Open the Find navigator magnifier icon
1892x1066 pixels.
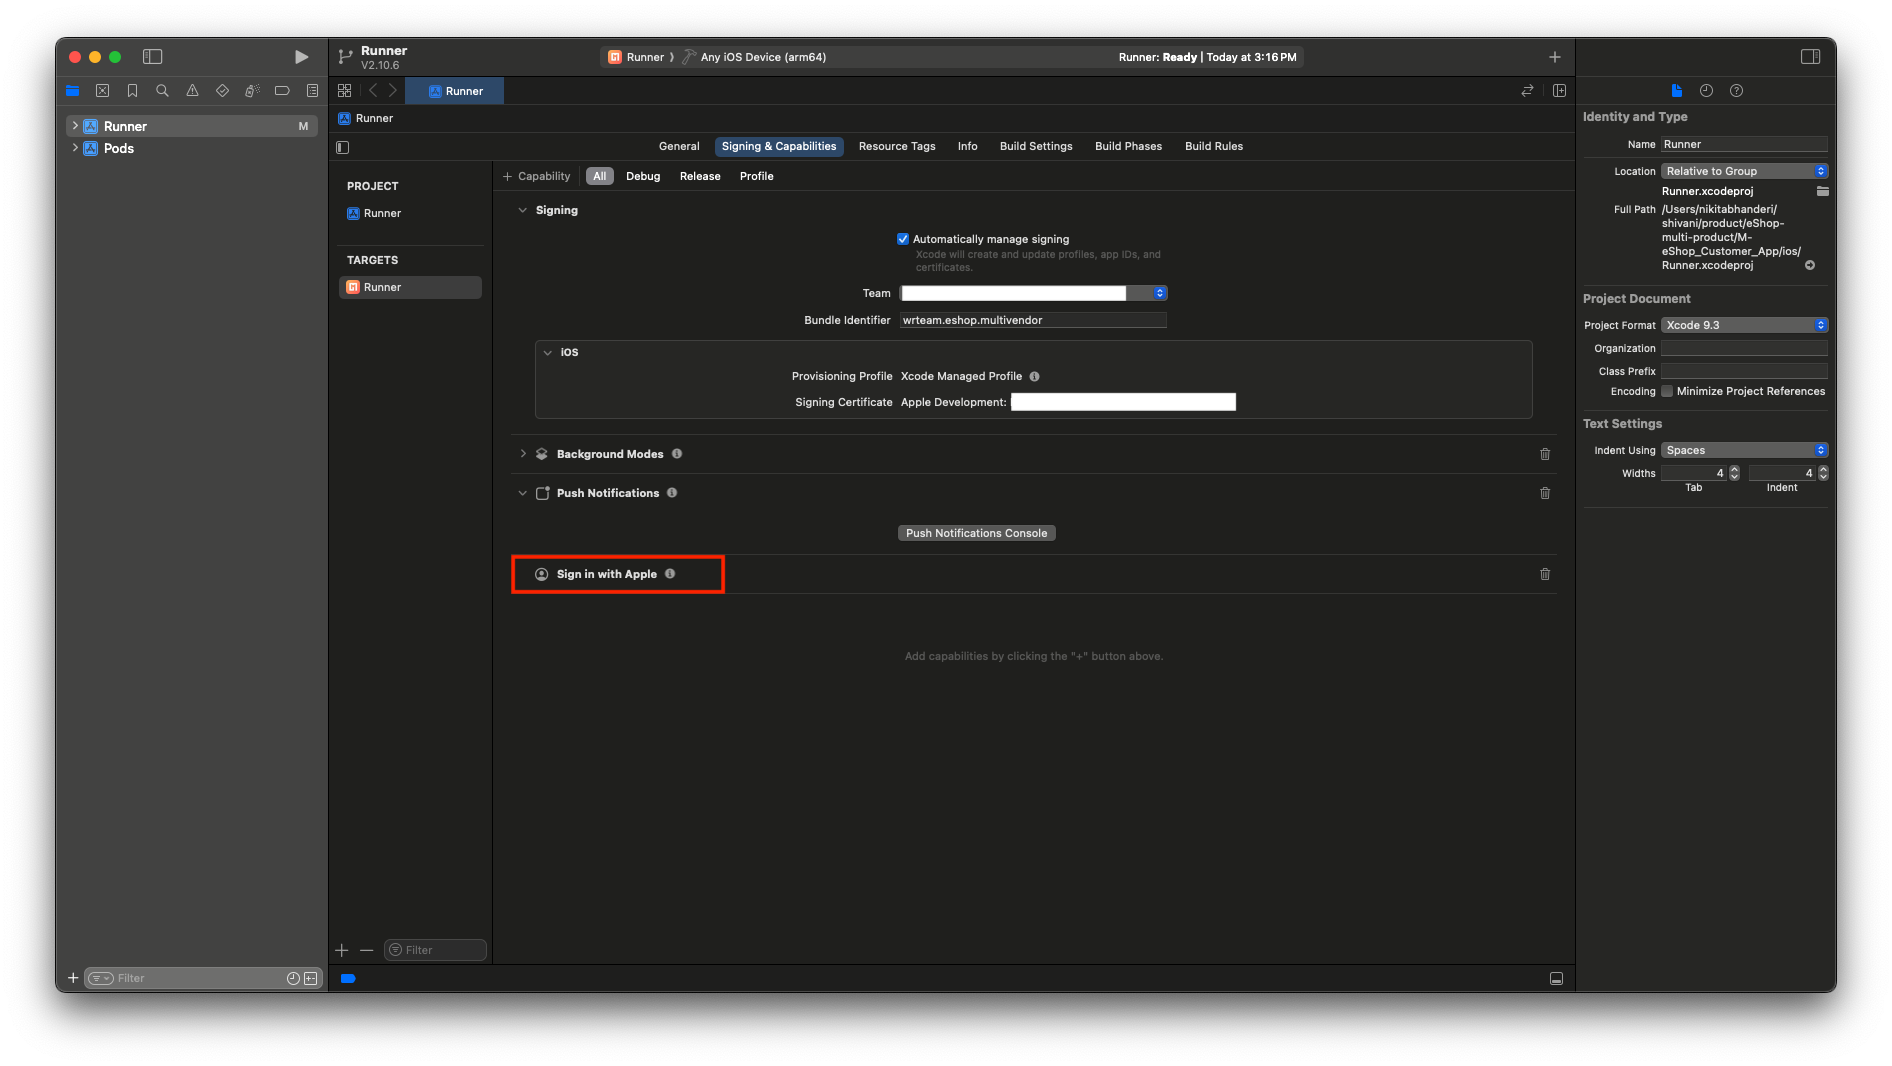click(x=162, y=91)
